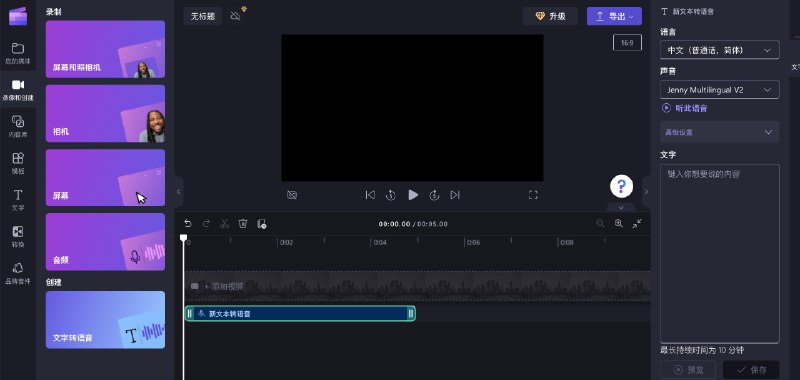Click the 0:06 mark on timeline ruler

tap(473, 243)
